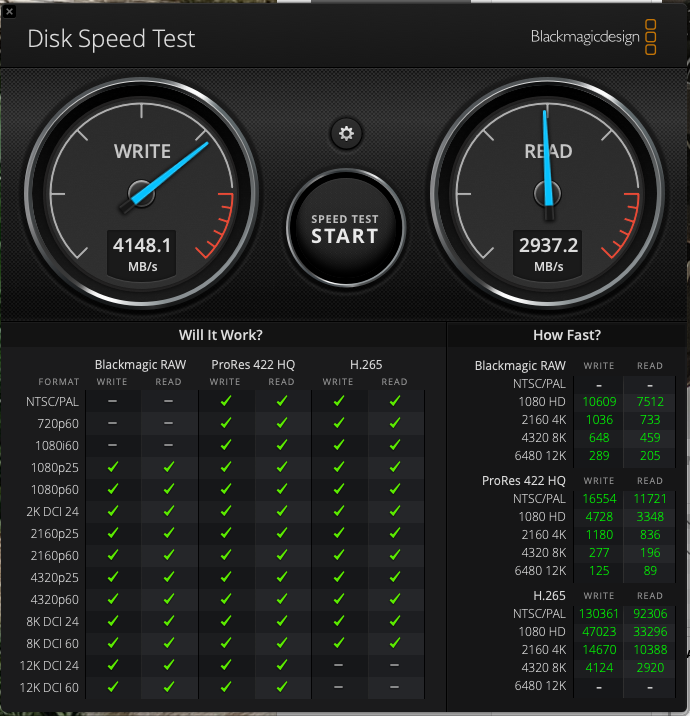Click the READ gauge label

coord(548,151)
